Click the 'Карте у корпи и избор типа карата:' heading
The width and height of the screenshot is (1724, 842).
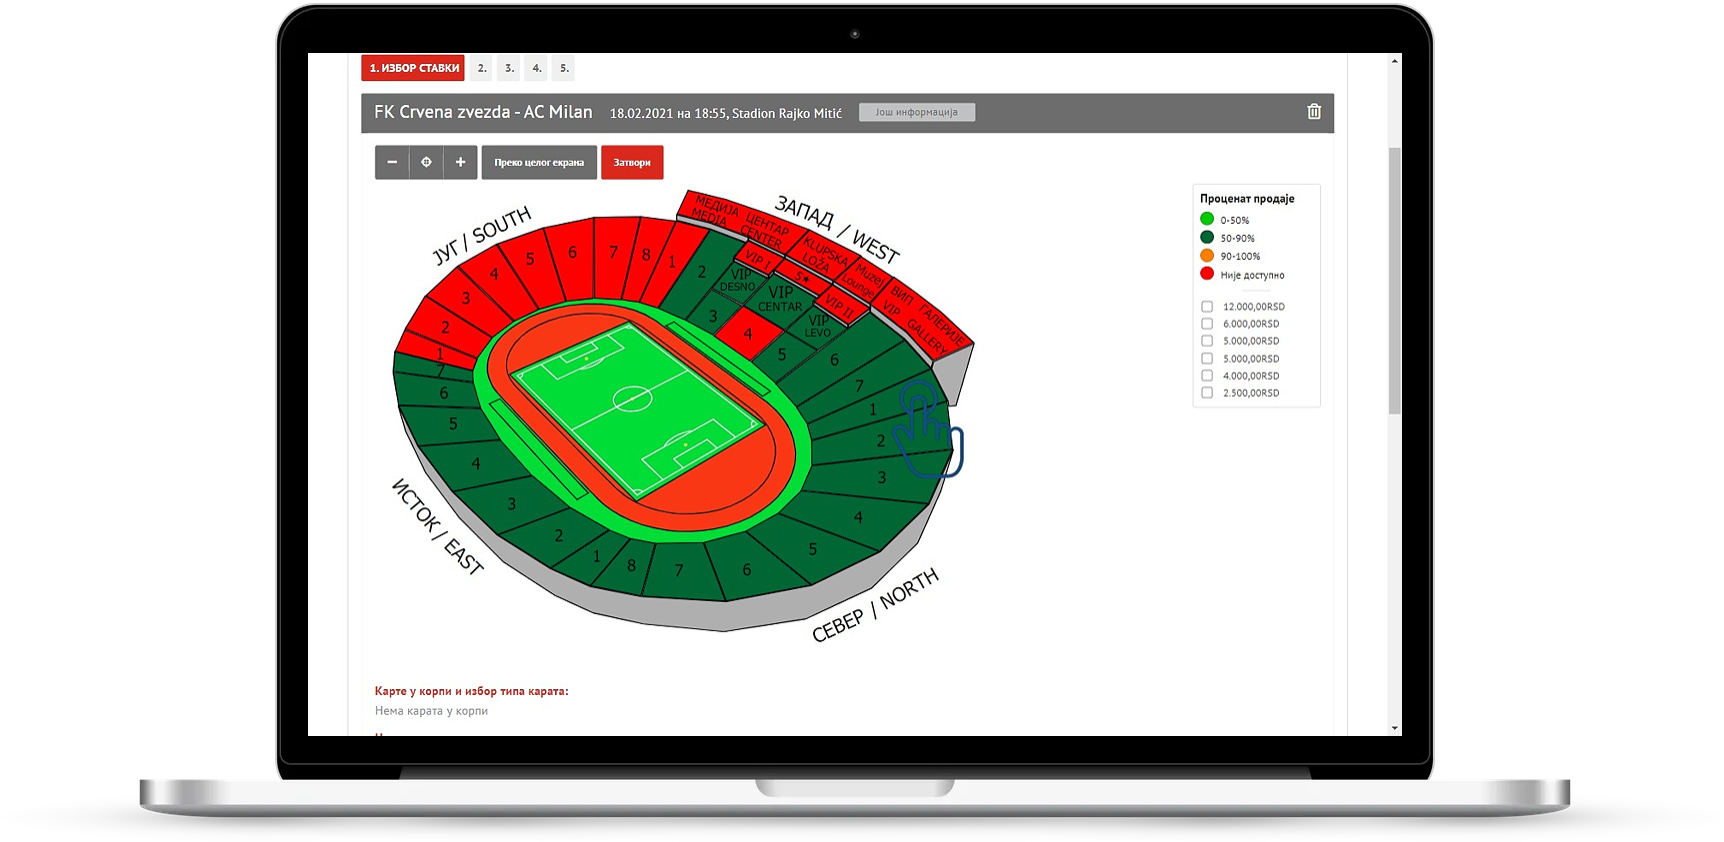click(x=471, y=691)
